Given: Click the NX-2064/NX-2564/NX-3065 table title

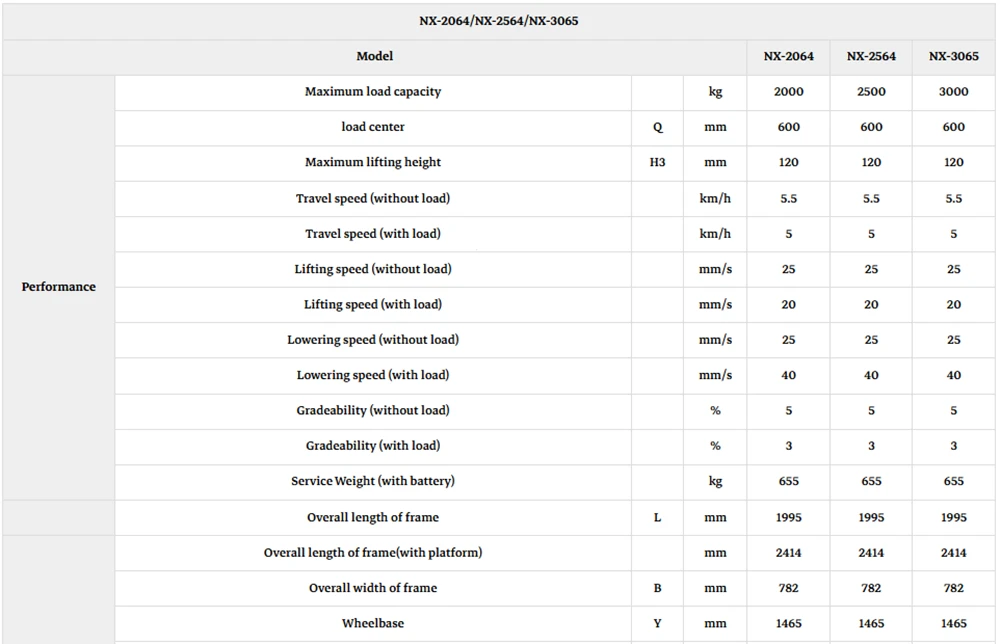Looking at the screenshot, I should 498,21.
